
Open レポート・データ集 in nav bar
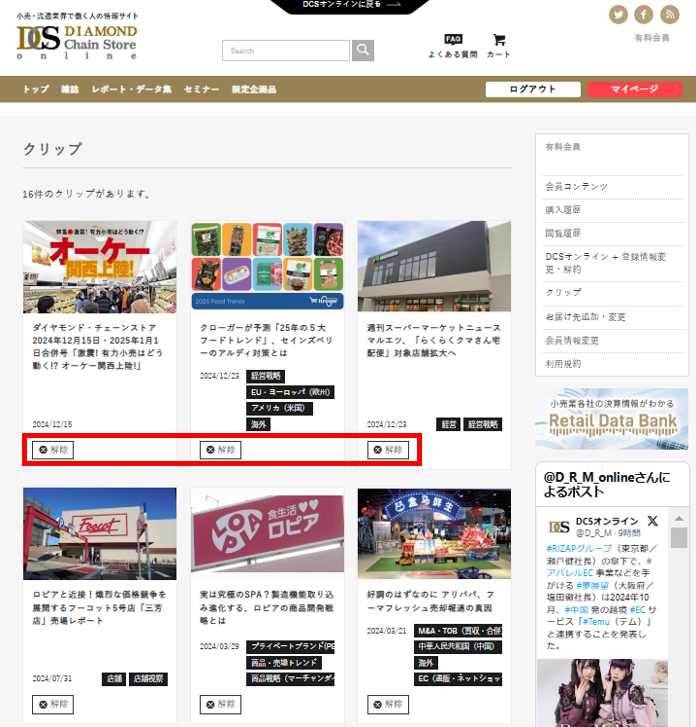click(x=131, y=89)
